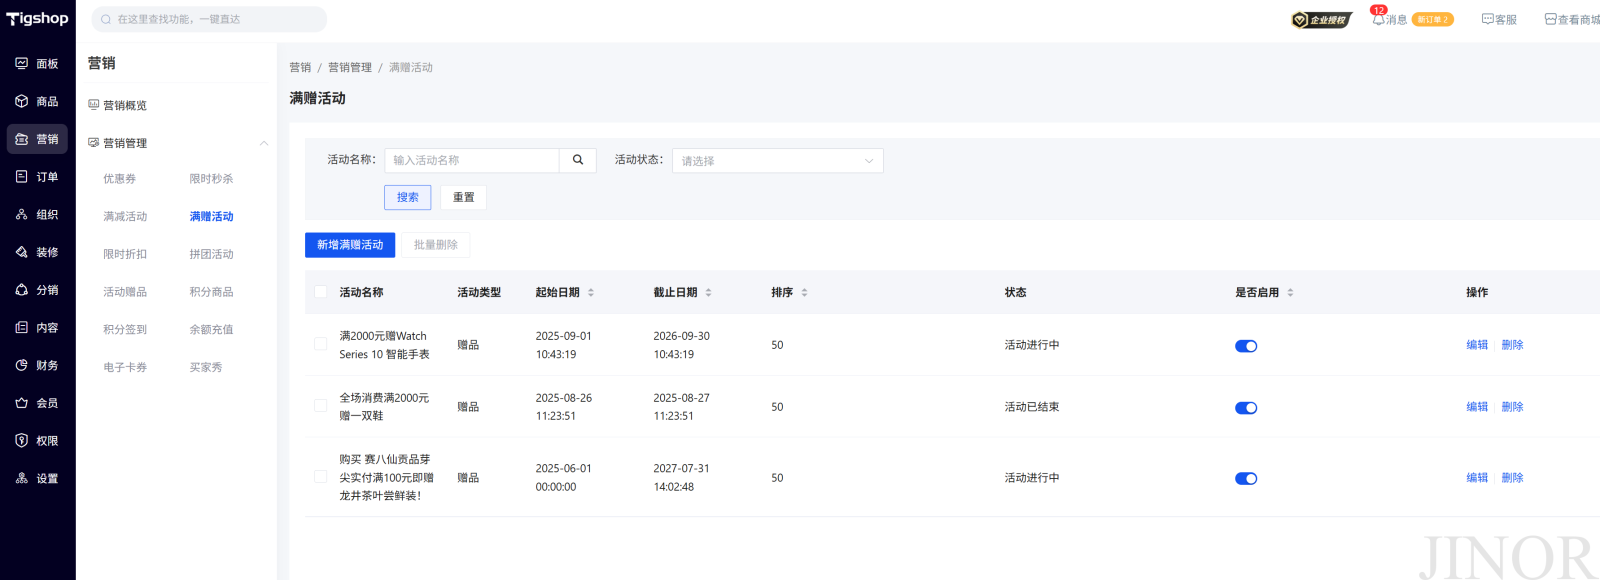Toggle 是否启用 for 全场消费满2000元 row
The height and width of the screenshot is (580, 1600).
click(1246, 408)
